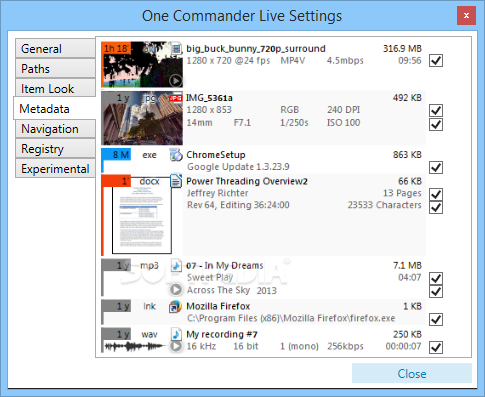Open the General settings tab
Screen dimensions: 485x397
(55, 49)
